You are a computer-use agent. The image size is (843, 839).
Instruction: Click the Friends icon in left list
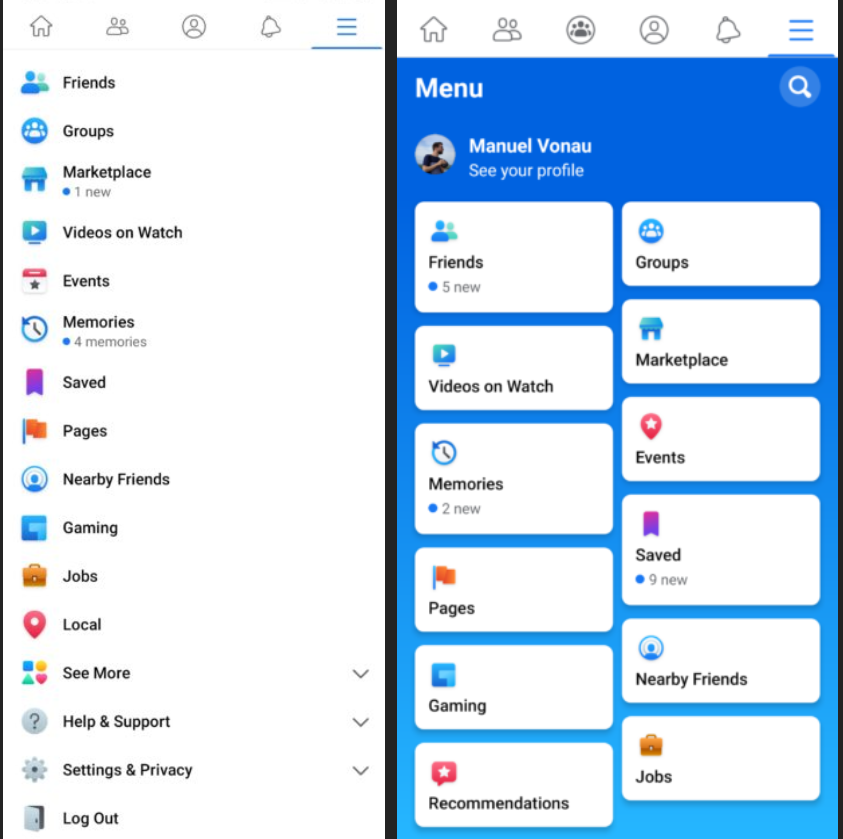pos(34,82)
